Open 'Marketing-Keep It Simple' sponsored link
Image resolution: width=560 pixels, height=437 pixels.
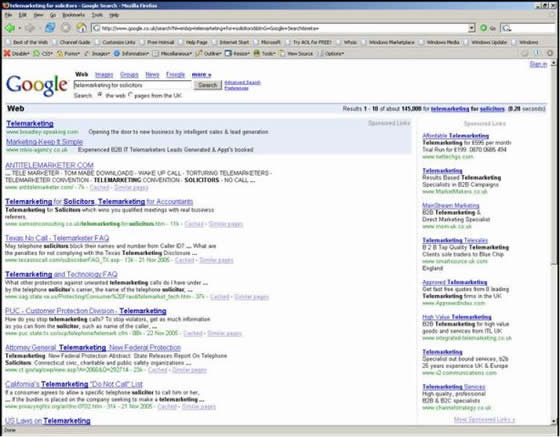coord(45,142)
